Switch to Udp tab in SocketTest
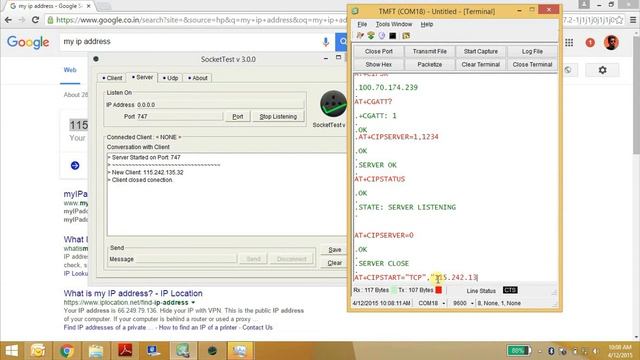This screenshot has width=640, height=360. point(171,78)
